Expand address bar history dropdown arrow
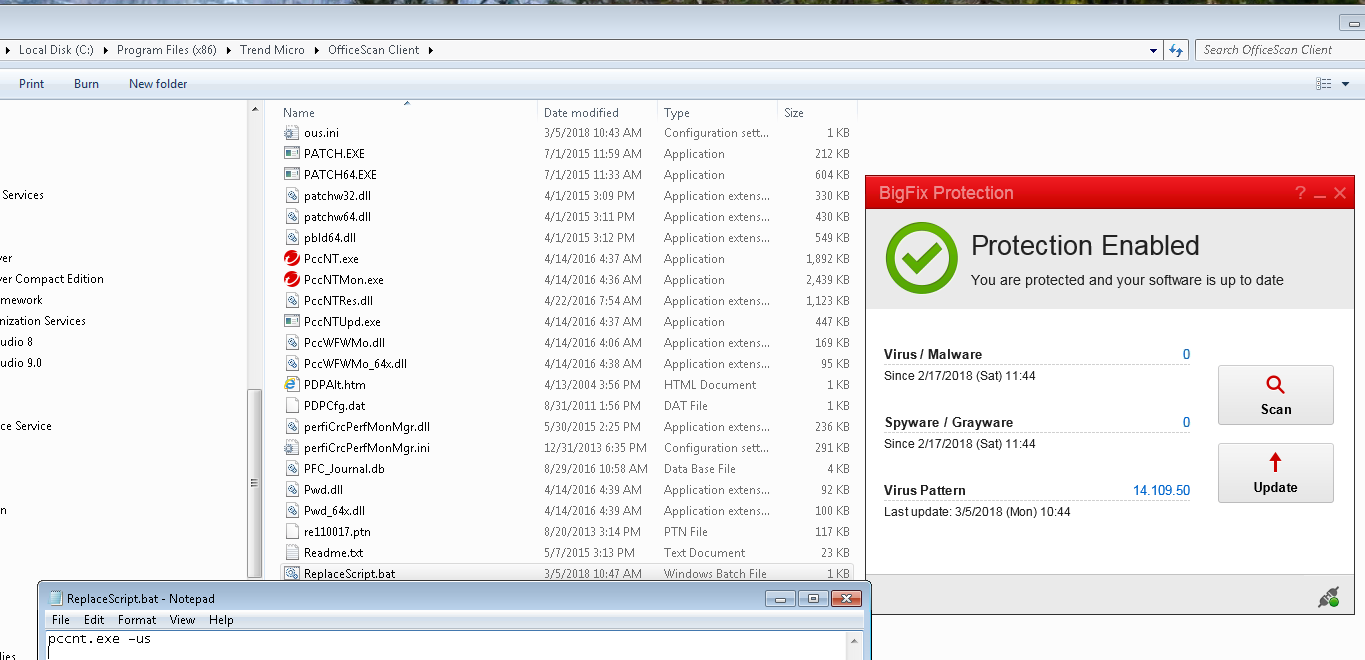This screenshot has height=660, width=1365. coord(1155,50)
